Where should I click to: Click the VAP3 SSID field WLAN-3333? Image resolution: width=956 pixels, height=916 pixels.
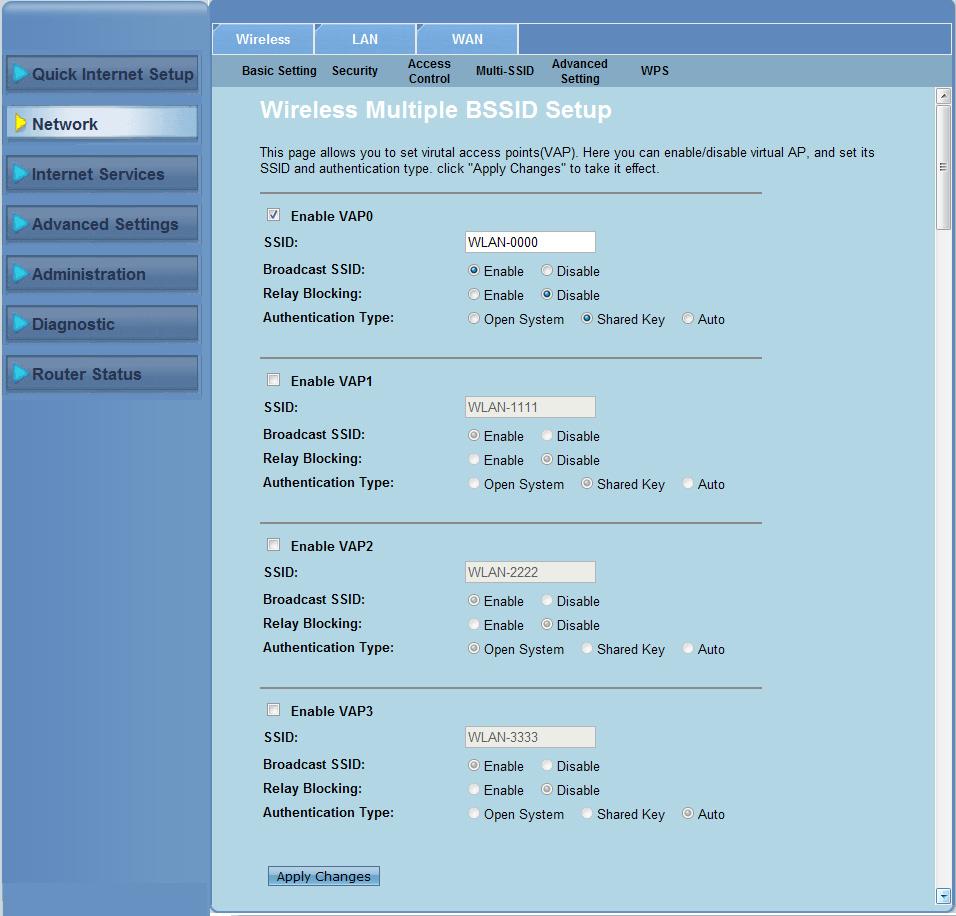click(x=530, y=737)
